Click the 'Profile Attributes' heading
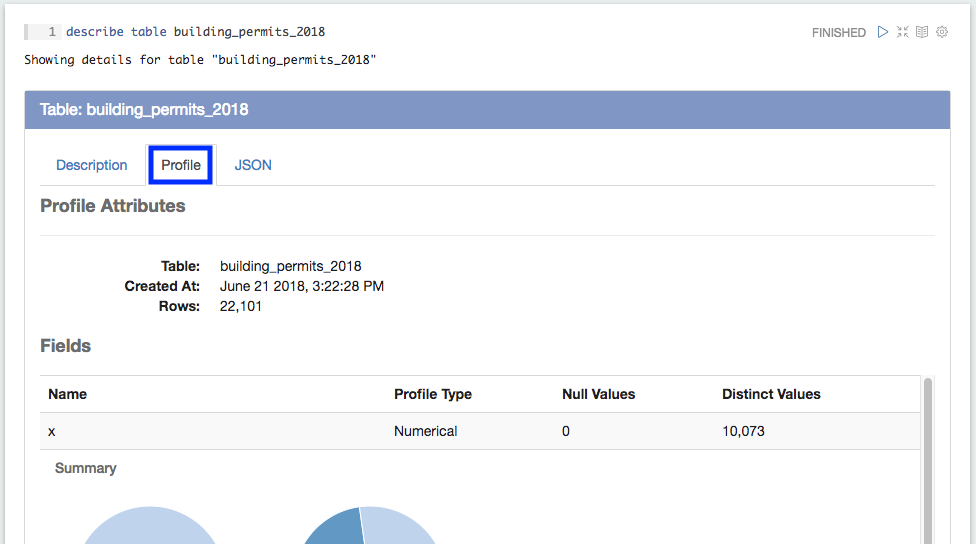Image resolution: width=976 pixels, height=544 pixels. pyautogui.click(x=113, y=206)
